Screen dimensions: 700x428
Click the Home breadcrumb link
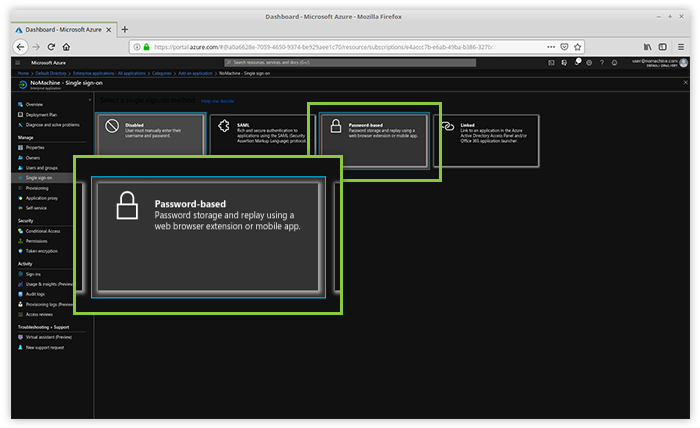point(23,73)
